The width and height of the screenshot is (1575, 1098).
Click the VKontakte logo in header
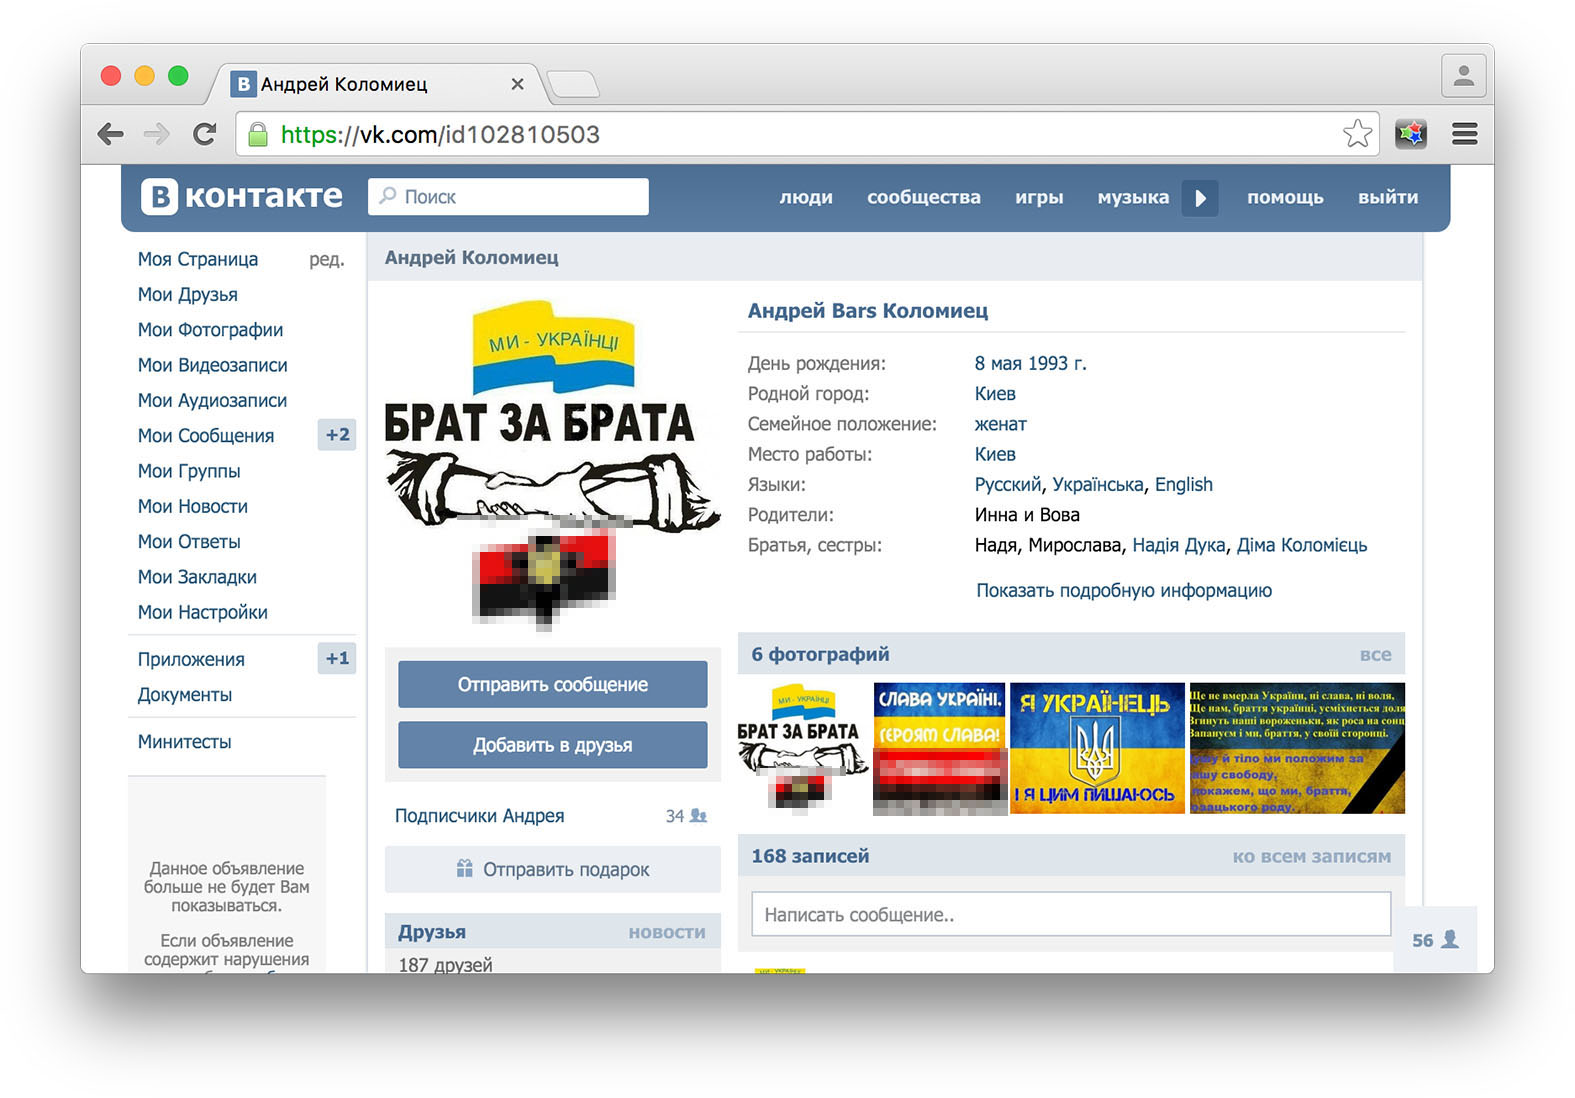coord(241,197)
